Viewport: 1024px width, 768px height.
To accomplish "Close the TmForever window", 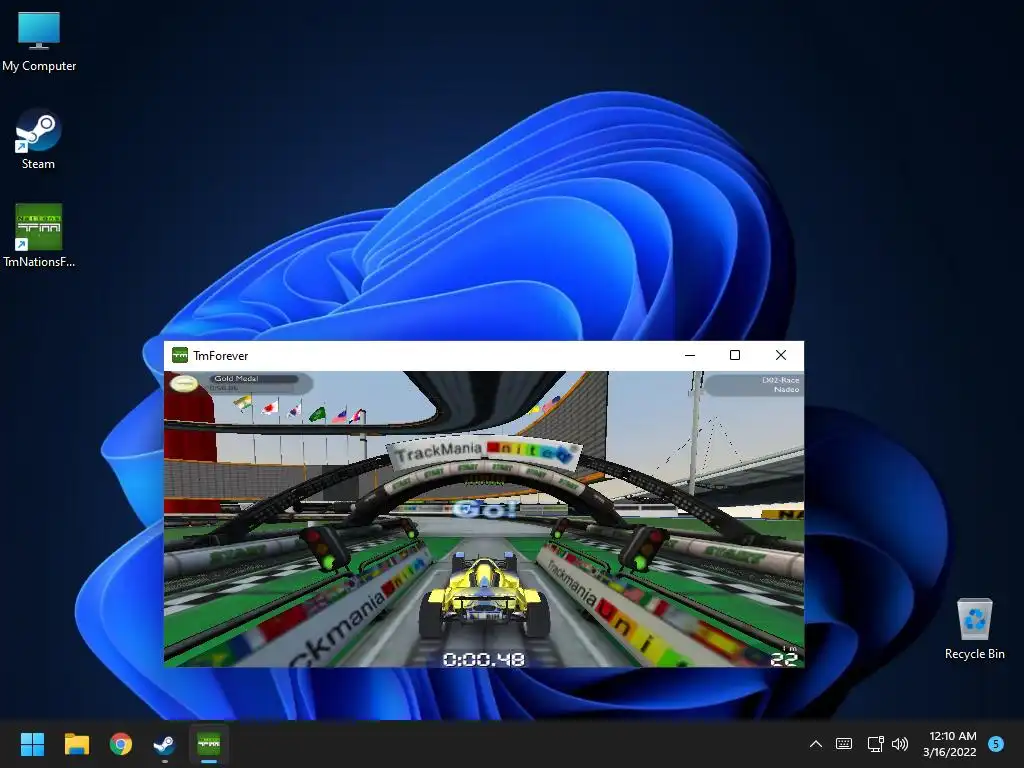I will (x=780, y=355).
